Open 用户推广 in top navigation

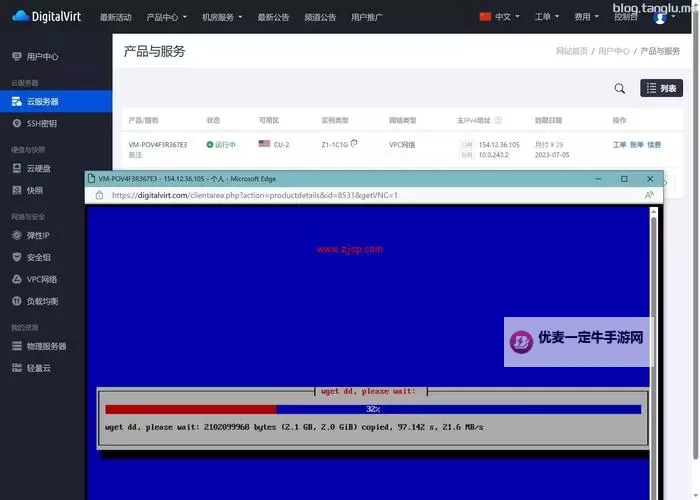click(367, 17)
